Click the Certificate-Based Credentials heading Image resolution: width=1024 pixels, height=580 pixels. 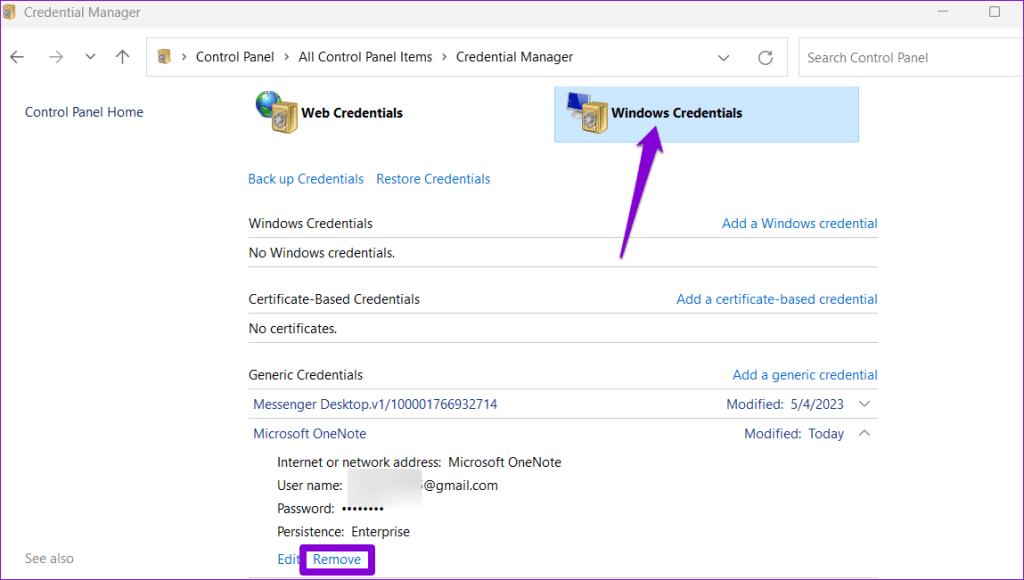[334, 299]
